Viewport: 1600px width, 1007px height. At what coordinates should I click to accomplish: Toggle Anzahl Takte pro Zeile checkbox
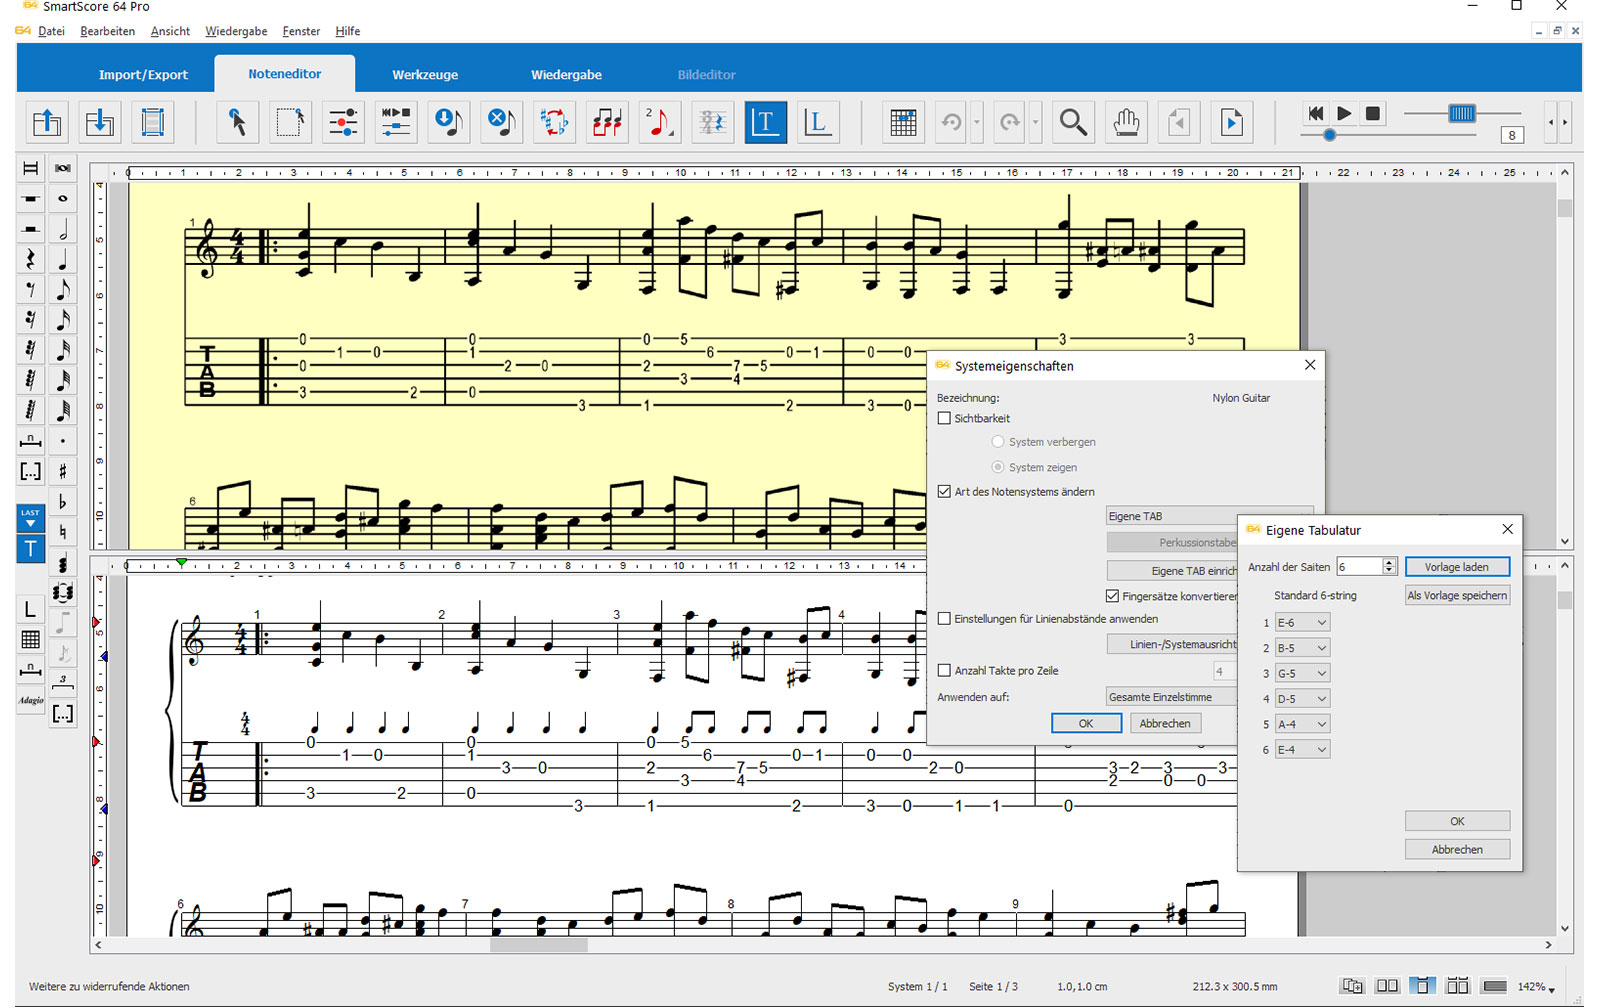coord(944,671)
